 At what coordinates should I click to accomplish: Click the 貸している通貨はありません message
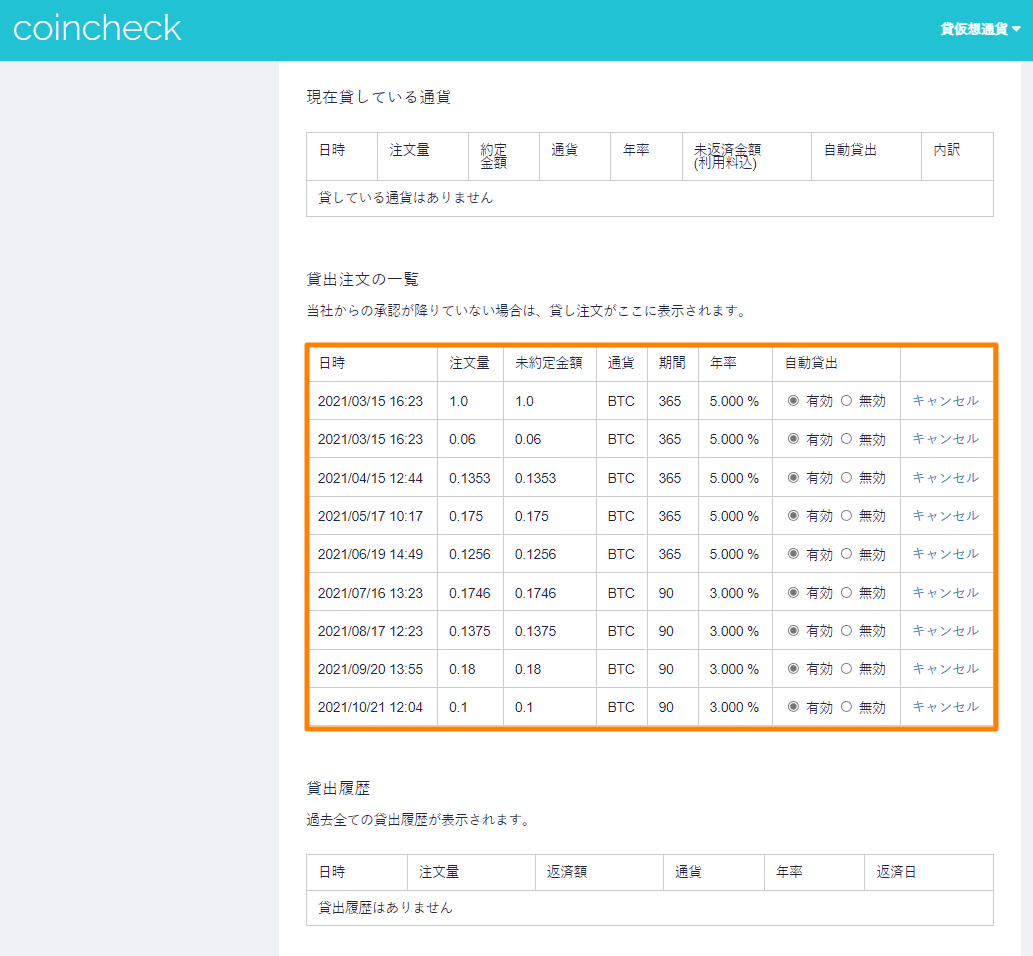coord(405,198)
